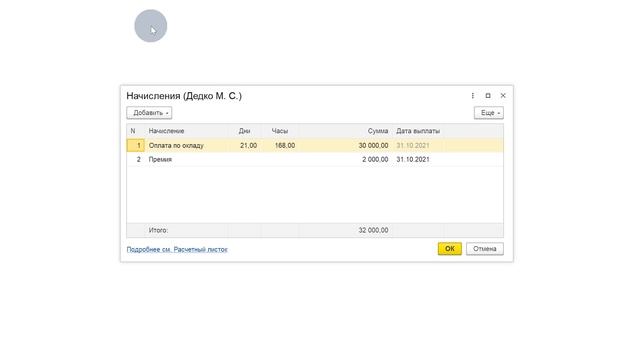This screenshot has width=640, height=360.
Task: Confirm with the yellow OK button
Action: click(x=450, y=249)
